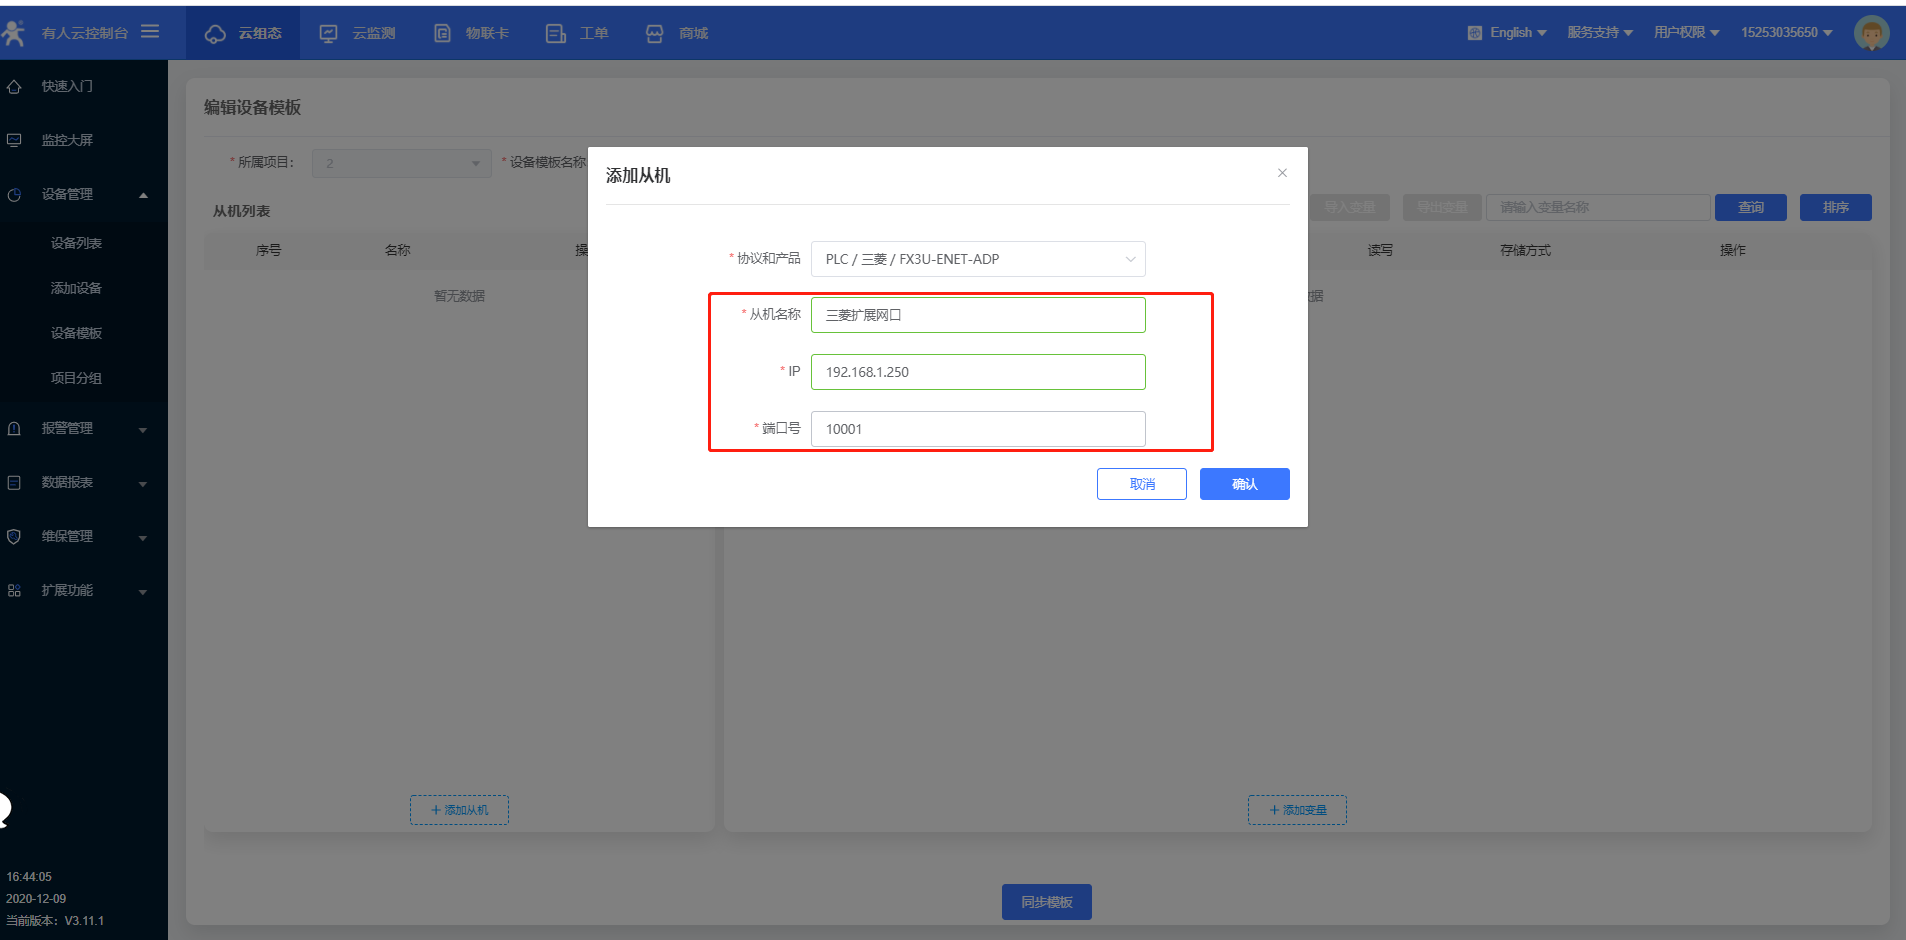Click the user avatar in the top right
The height and width of the screenshot is (940, 1906).
tap(1871, 33)
